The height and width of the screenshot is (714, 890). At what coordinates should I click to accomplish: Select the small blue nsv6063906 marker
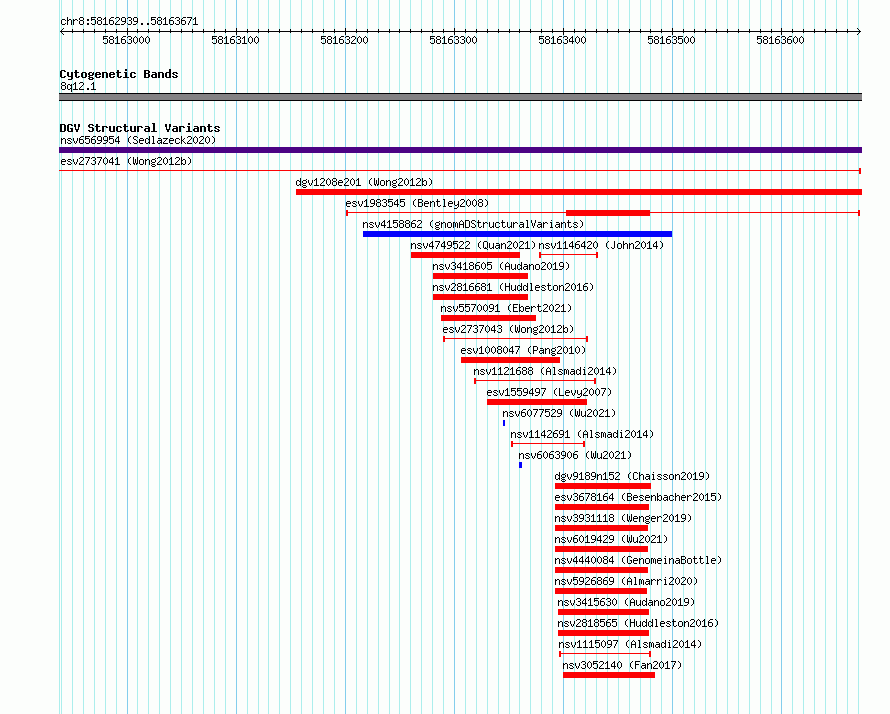coord(520,465)
